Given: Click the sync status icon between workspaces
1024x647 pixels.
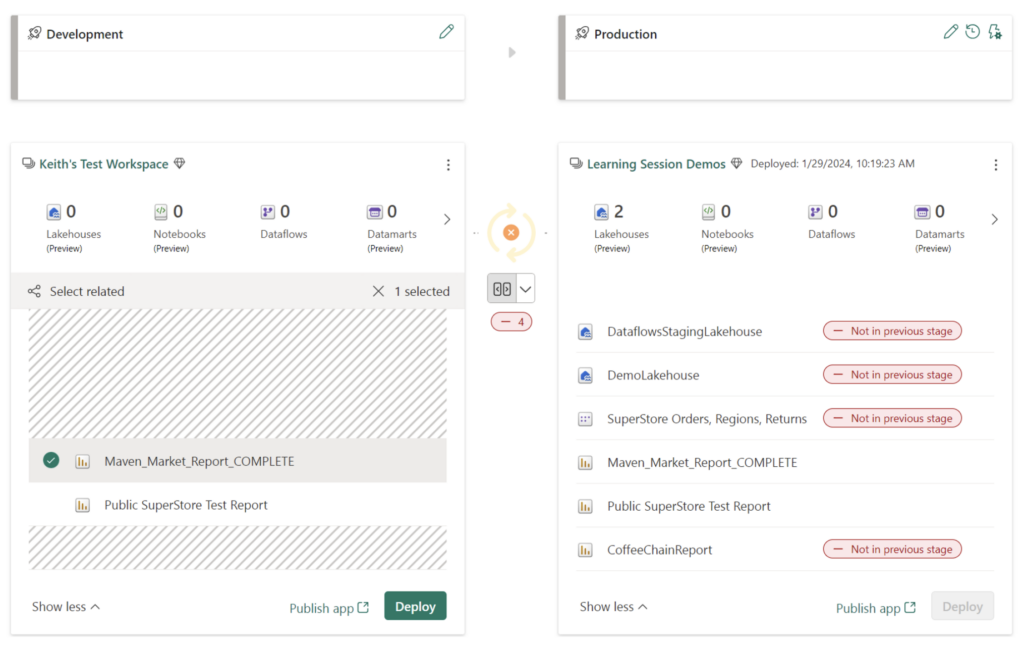Looking at the screenshot, I should coord(511,231).
